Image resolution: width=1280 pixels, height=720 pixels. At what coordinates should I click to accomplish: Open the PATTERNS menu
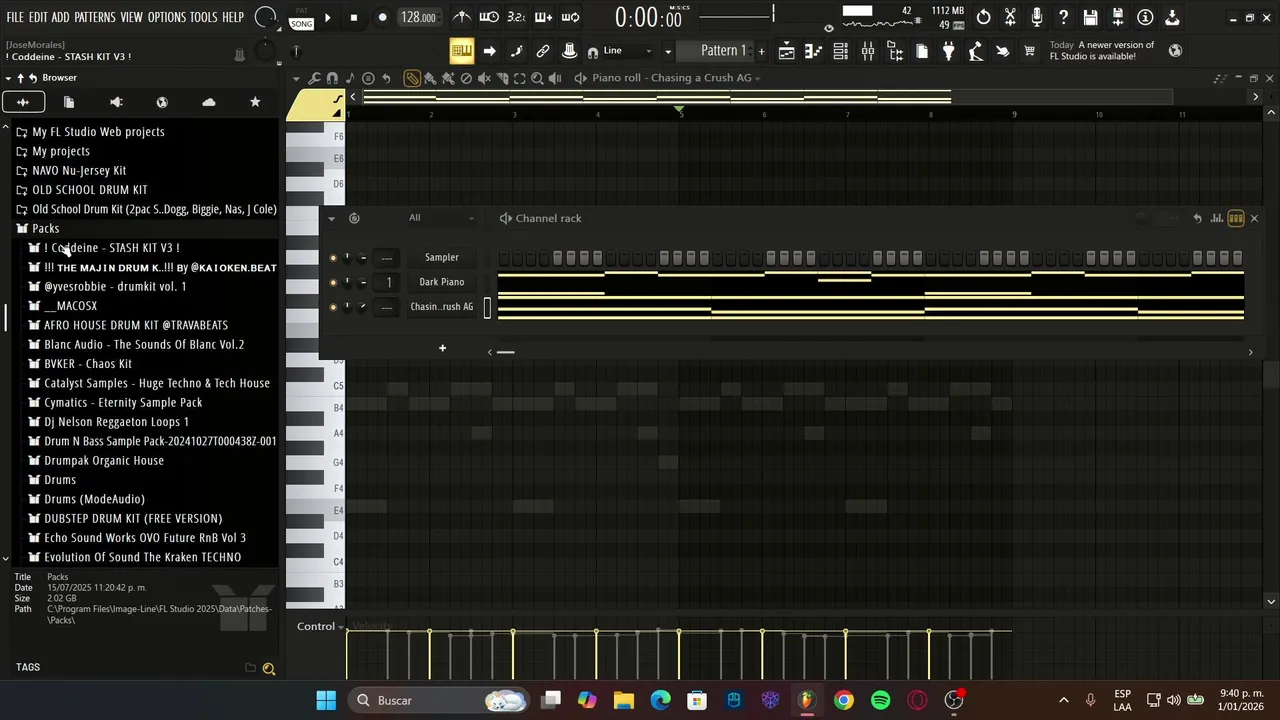(x=95, y=17)
